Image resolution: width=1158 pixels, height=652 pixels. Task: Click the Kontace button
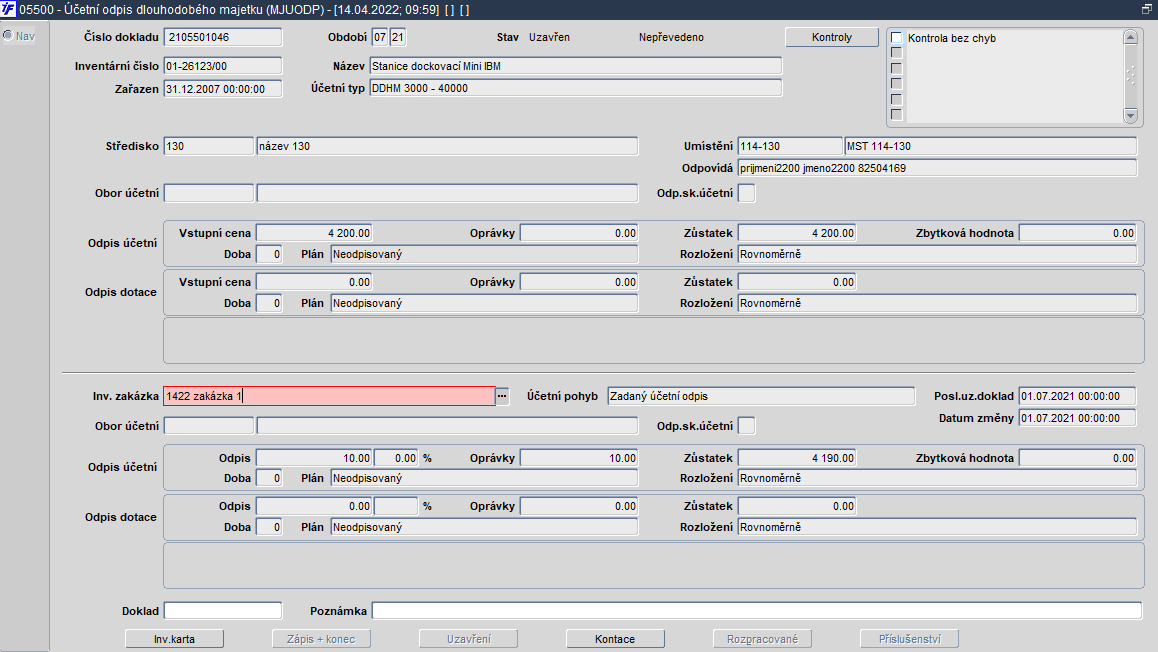pos(615,639)
